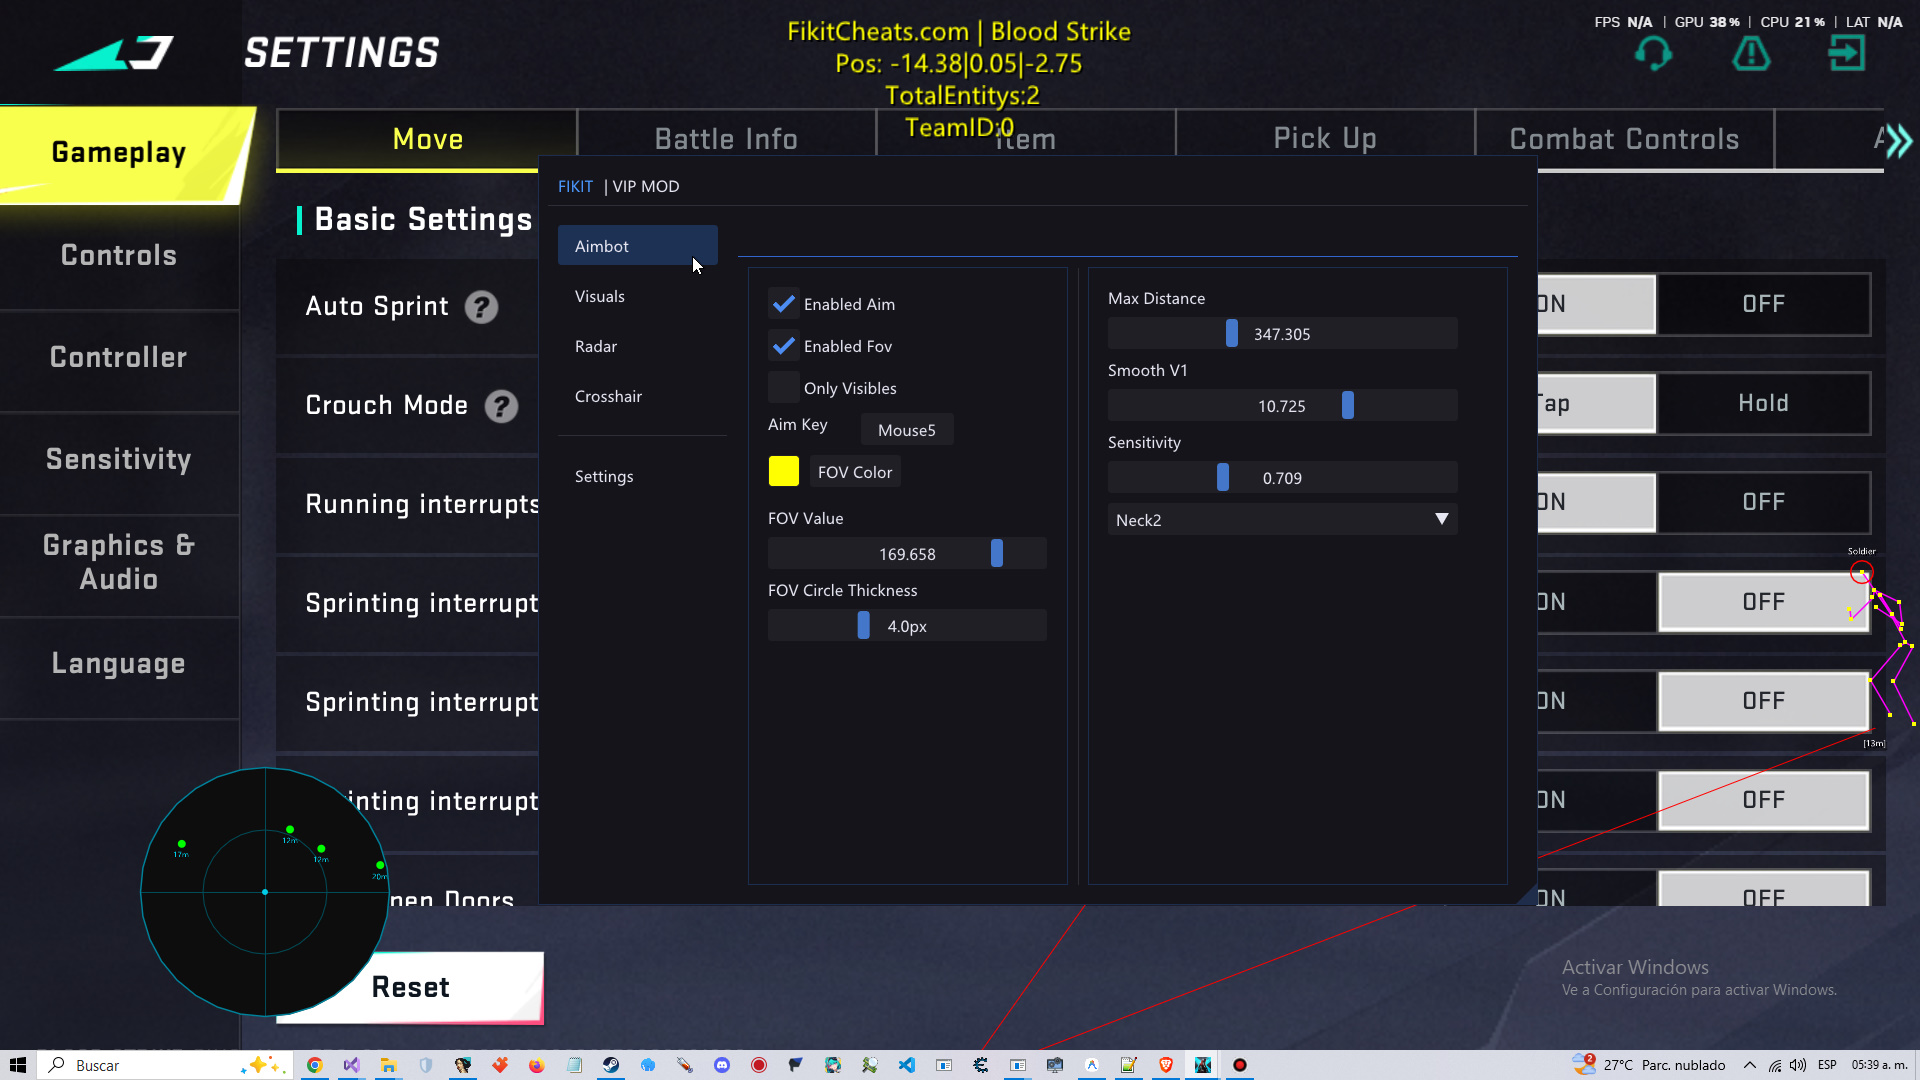Open the Controls settings category
Viewport: 1920px width, 1080px height.
119,256
